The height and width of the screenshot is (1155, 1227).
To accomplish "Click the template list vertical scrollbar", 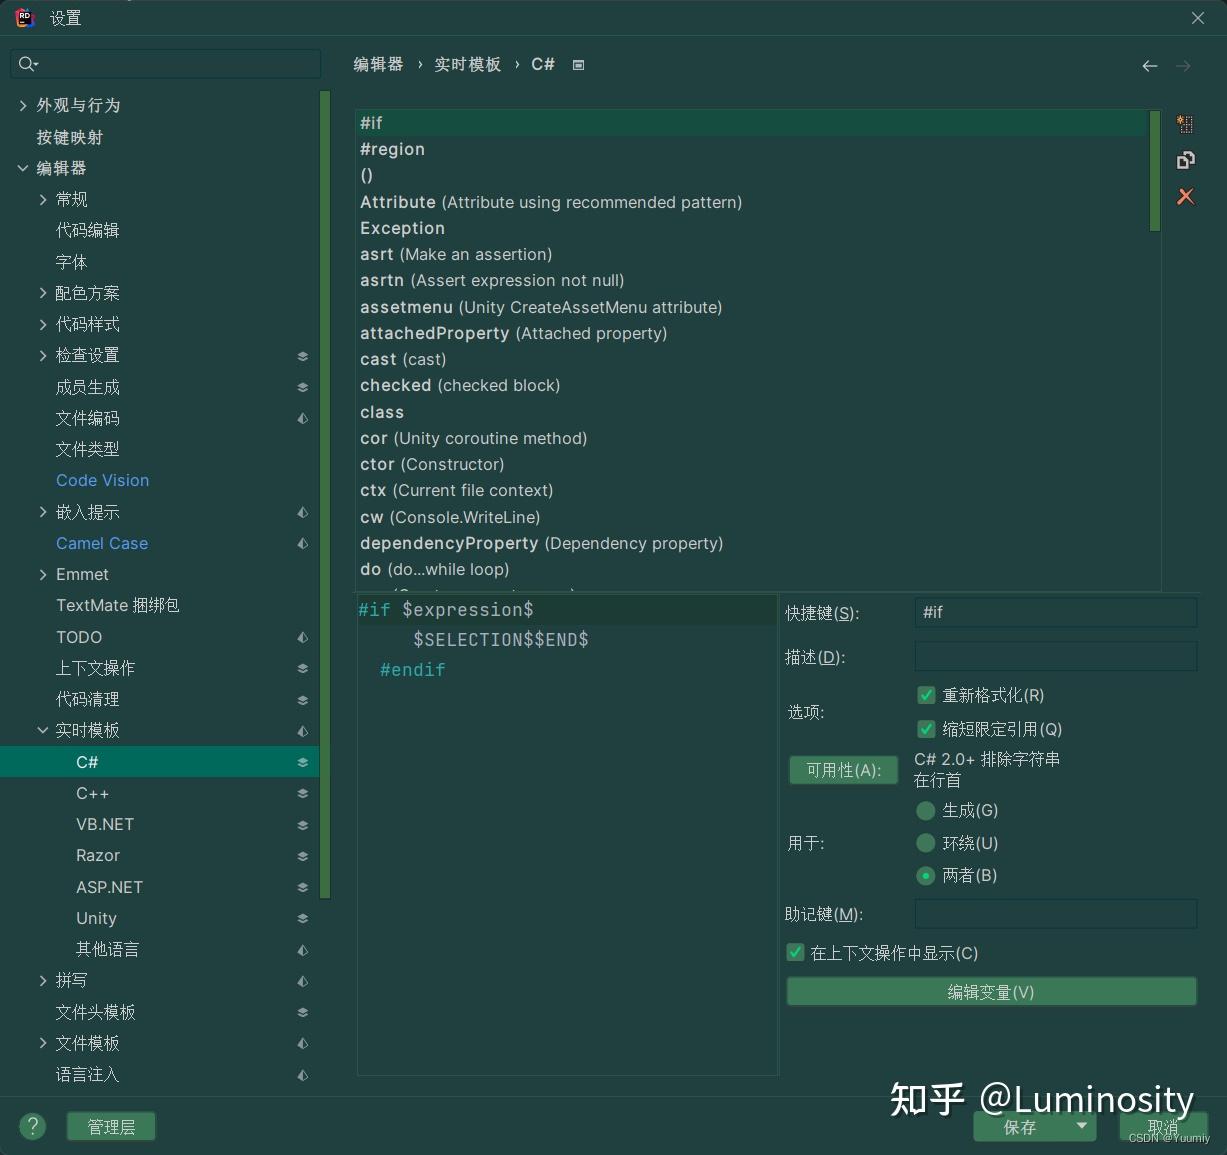I will (1154, 171).
